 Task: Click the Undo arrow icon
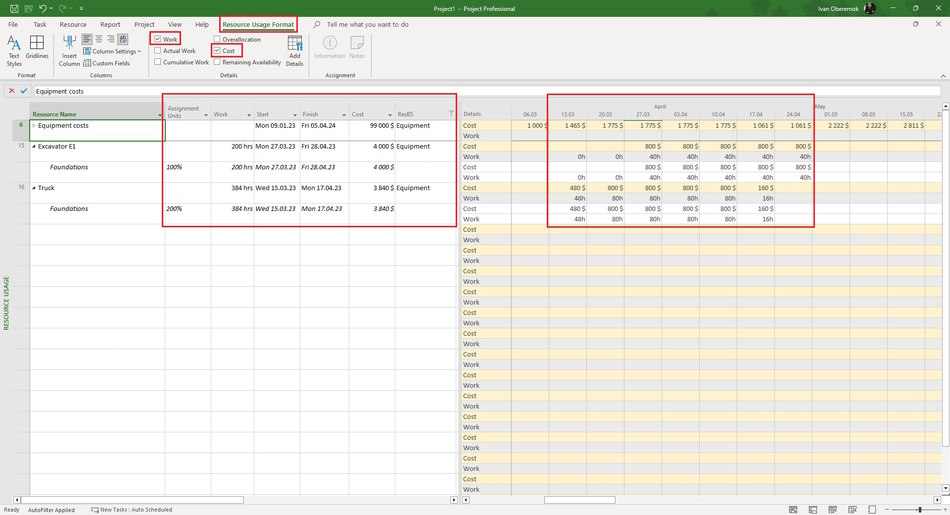click(42, 8)
